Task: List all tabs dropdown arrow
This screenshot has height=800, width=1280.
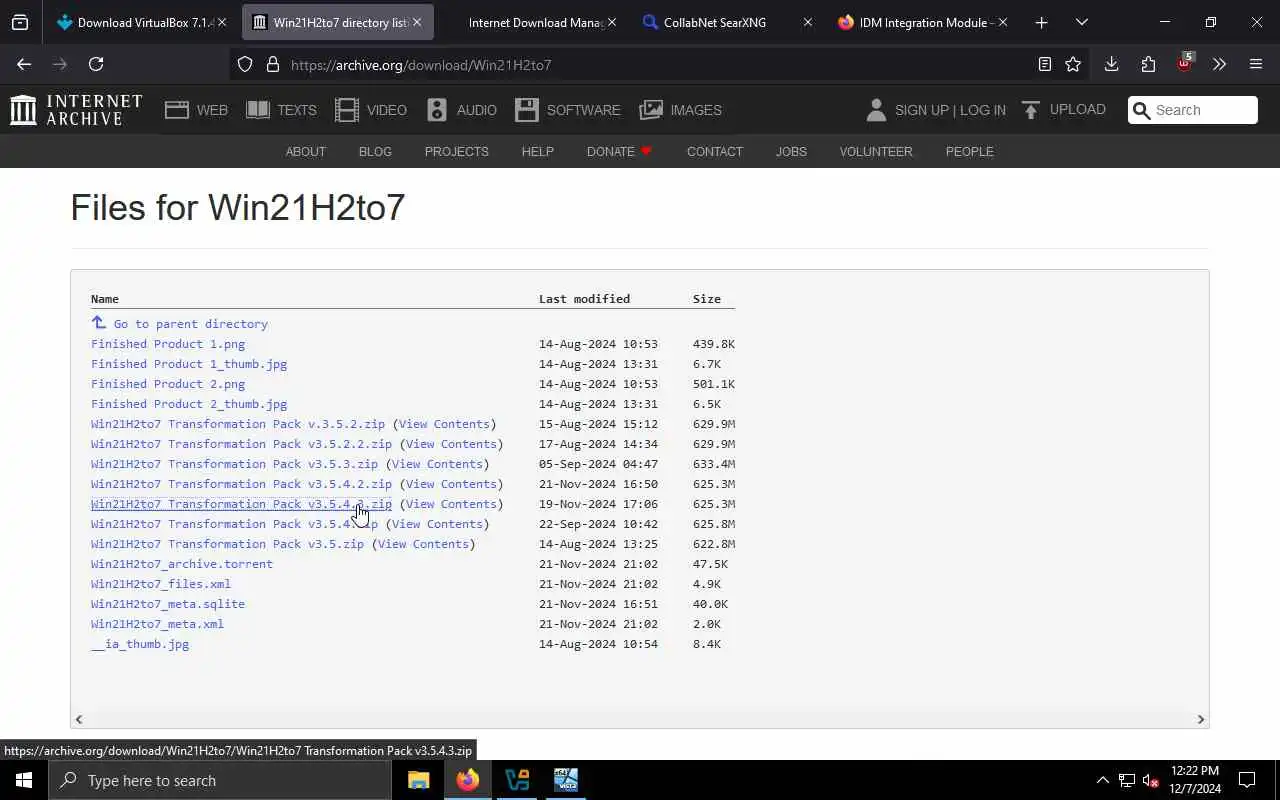Action: (x=1081, y=22)
